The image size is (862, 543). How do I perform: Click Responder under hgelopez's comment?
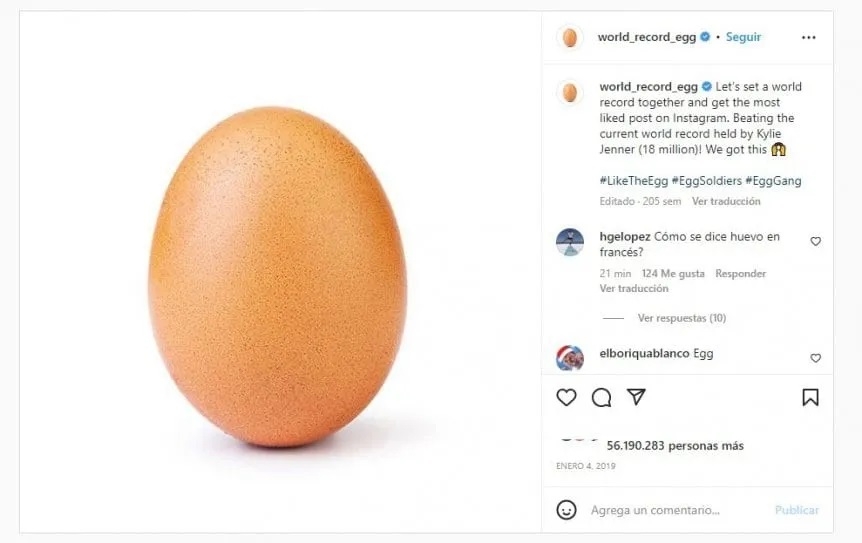click(741, 273)
